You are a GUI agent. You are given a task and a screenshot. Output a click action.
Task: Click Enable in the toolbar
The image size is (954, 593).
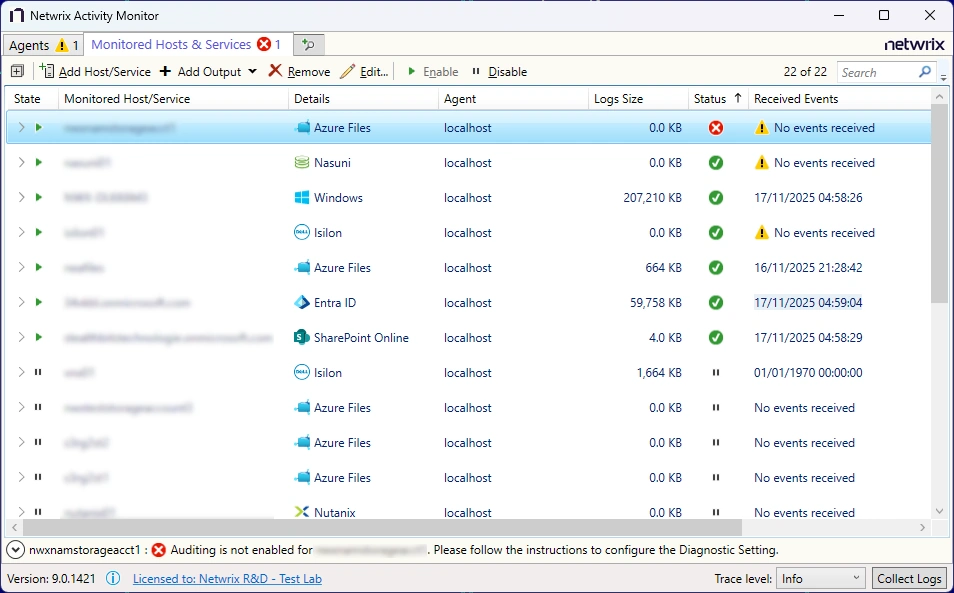click(432, 72)
